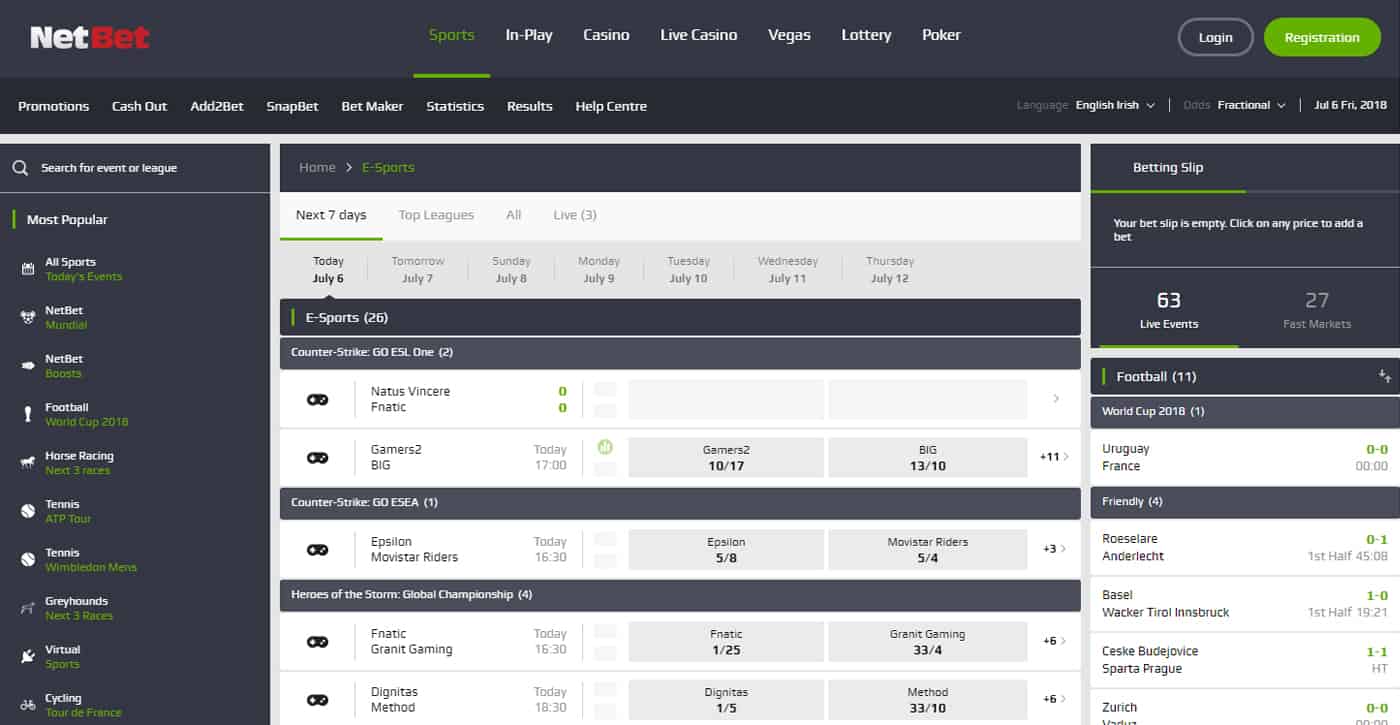The height and width of the screenshot is (725, 1400).
Task: Open the Live Casino tab
Action: click(x=699, y=36)
